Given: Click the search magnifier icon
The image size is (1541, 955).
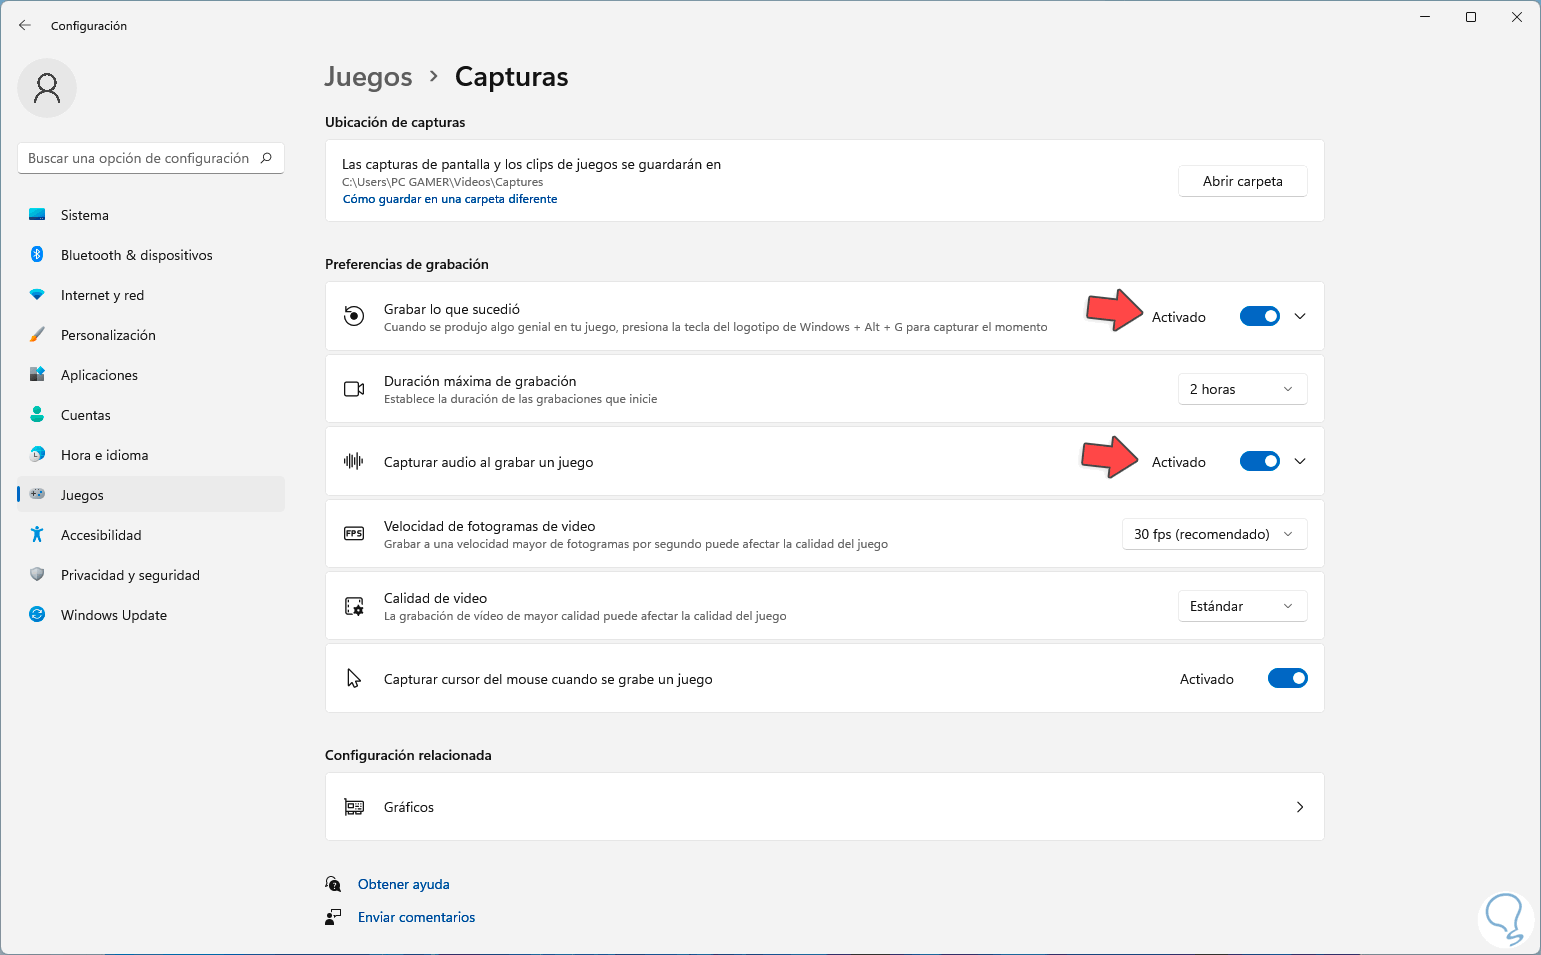Looking at the screenshot, I should coord(266,158).
